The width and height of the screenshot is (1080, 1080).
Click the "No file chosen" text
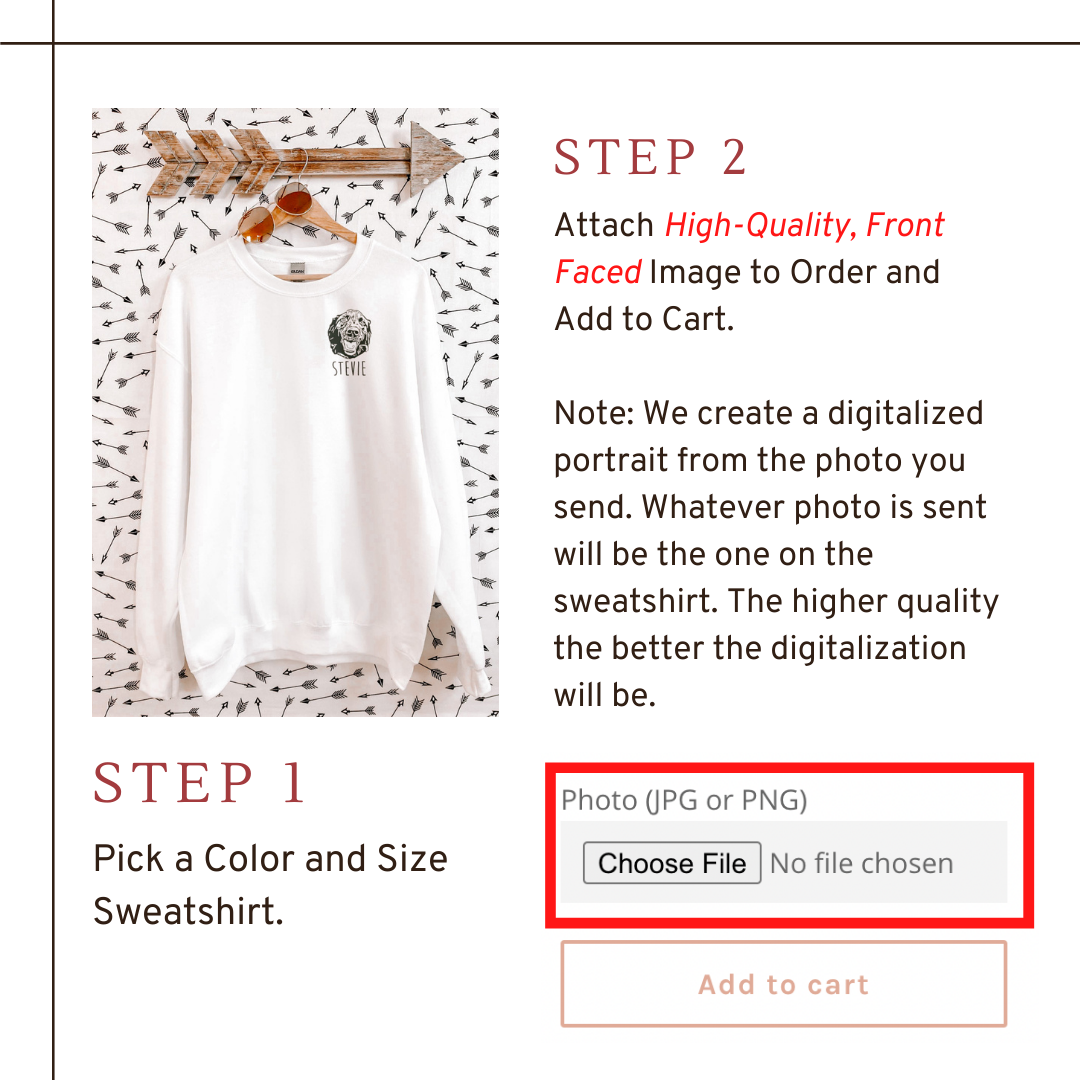point(862,863)
